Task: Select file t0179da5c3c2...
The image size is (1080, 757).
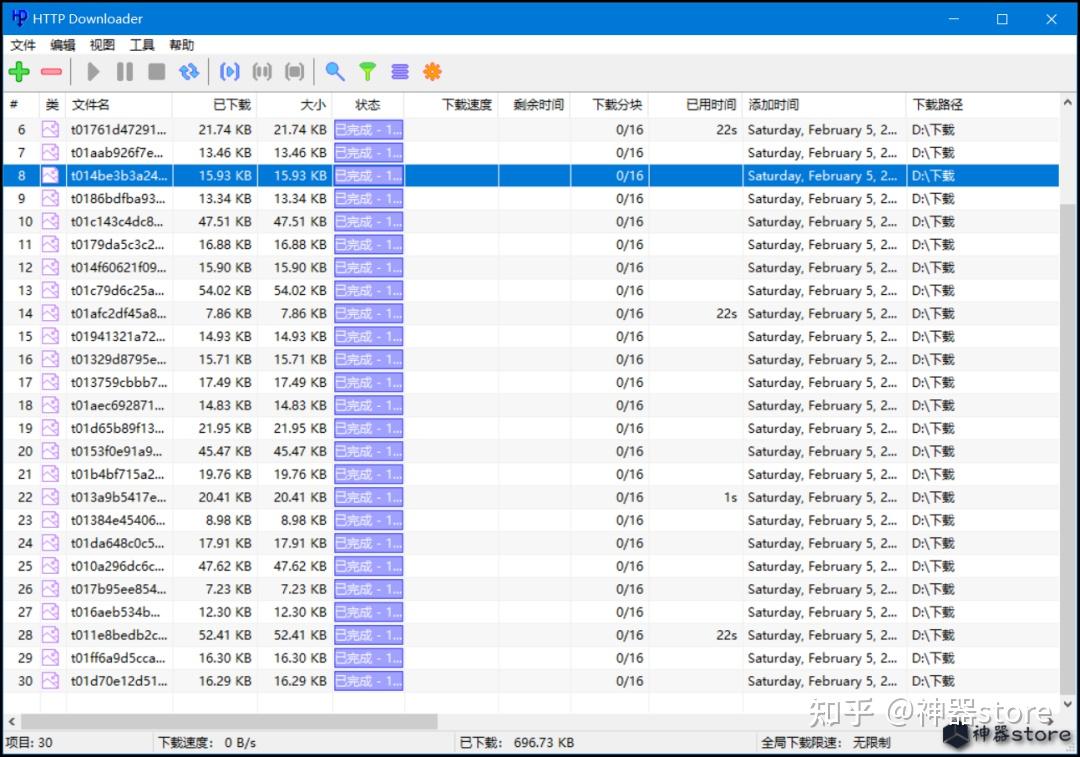Action: [117, 245]
